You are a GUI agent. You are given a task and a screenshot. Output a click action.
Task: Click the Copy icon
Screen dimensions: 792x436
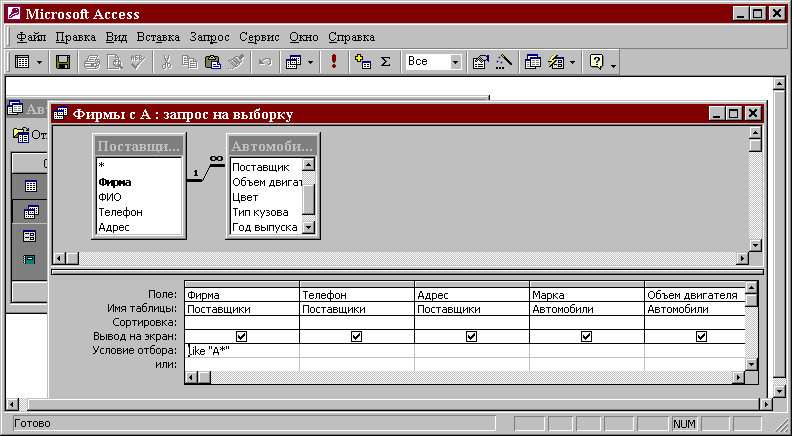[190, 62]
